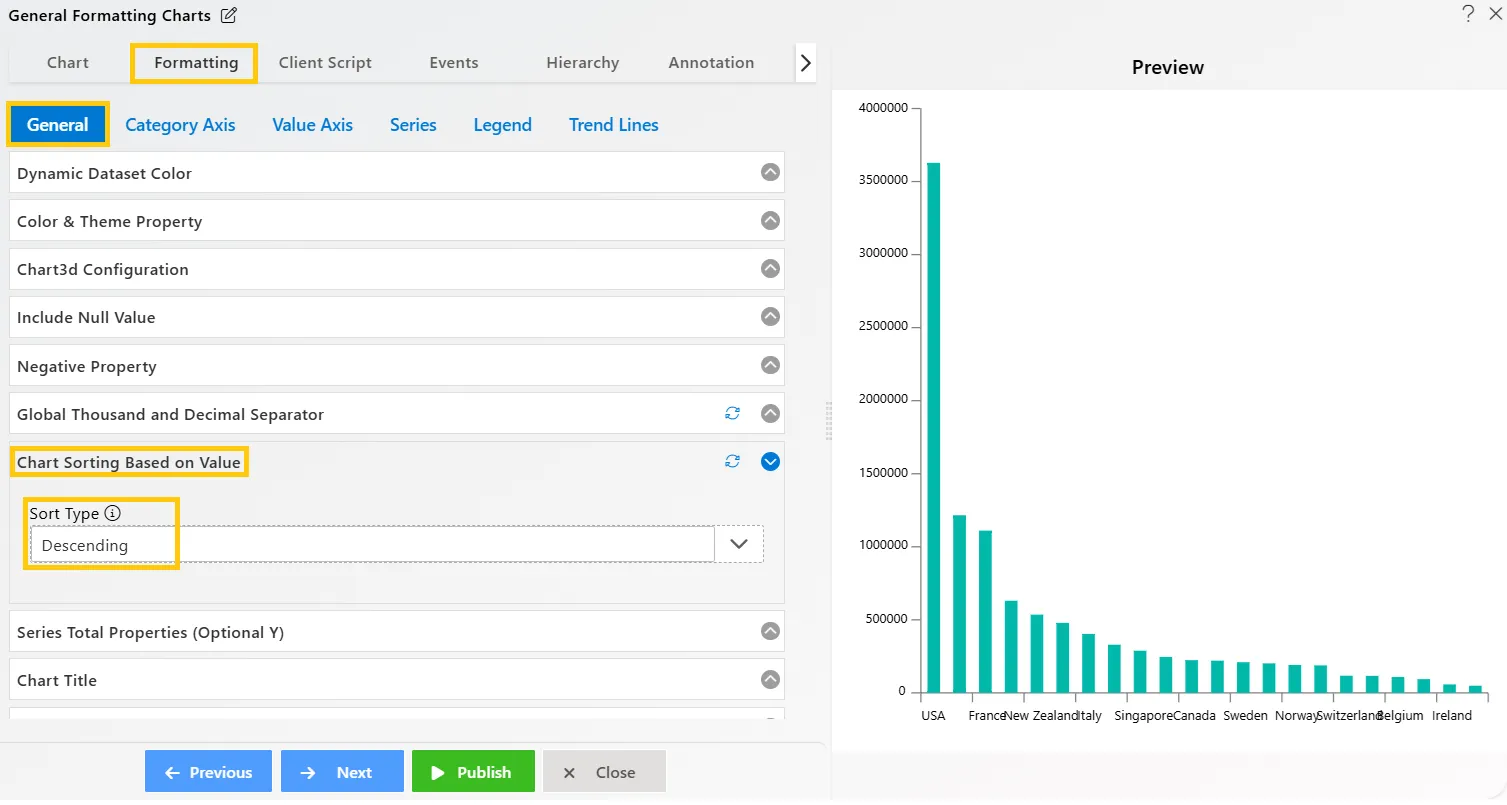Image resolution: width=1507 pixels, height=805 pixels.
Task: Click the Preview heading
Action: (x=1168, y=67)
